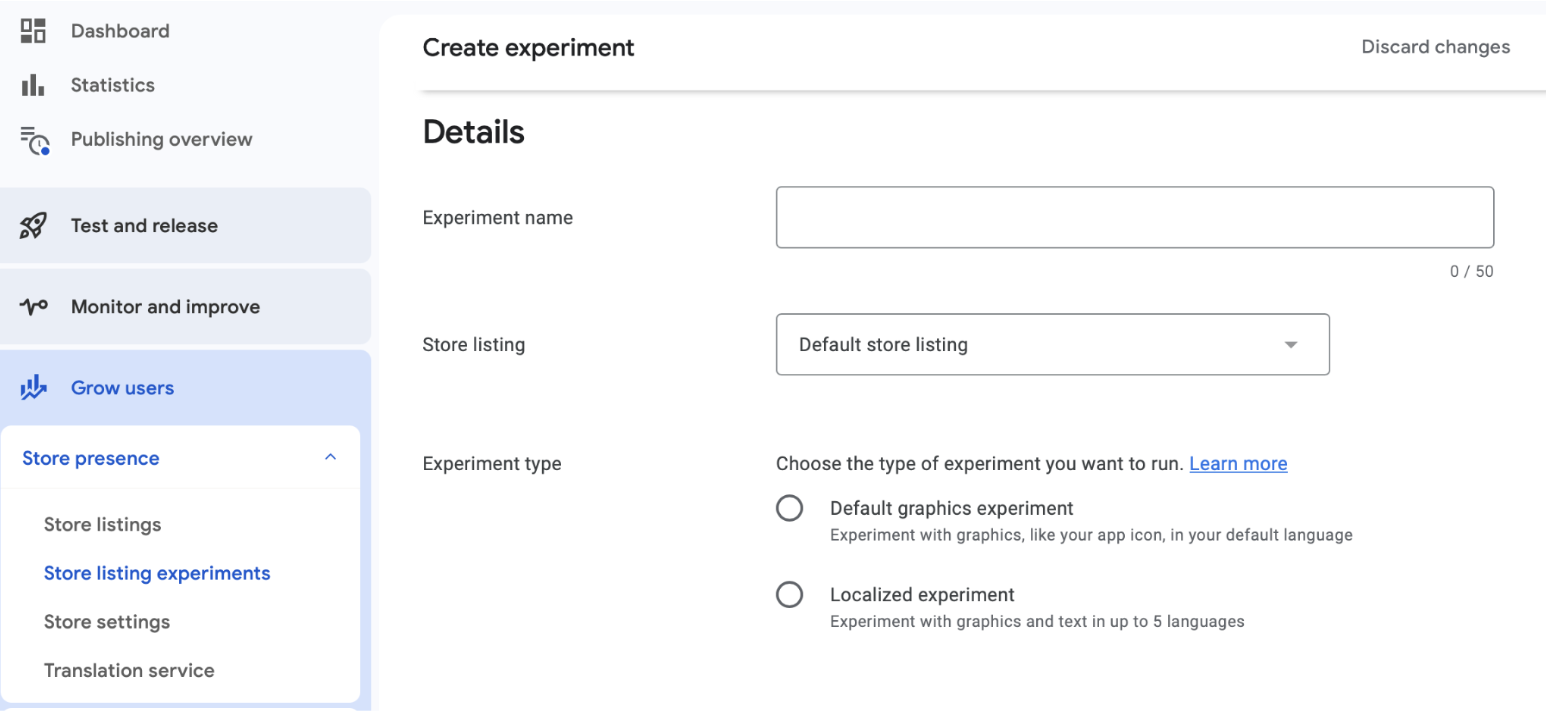Click the Test and release rocket icon
Screen dimensions: 1546x722
(x=33, y=226)
